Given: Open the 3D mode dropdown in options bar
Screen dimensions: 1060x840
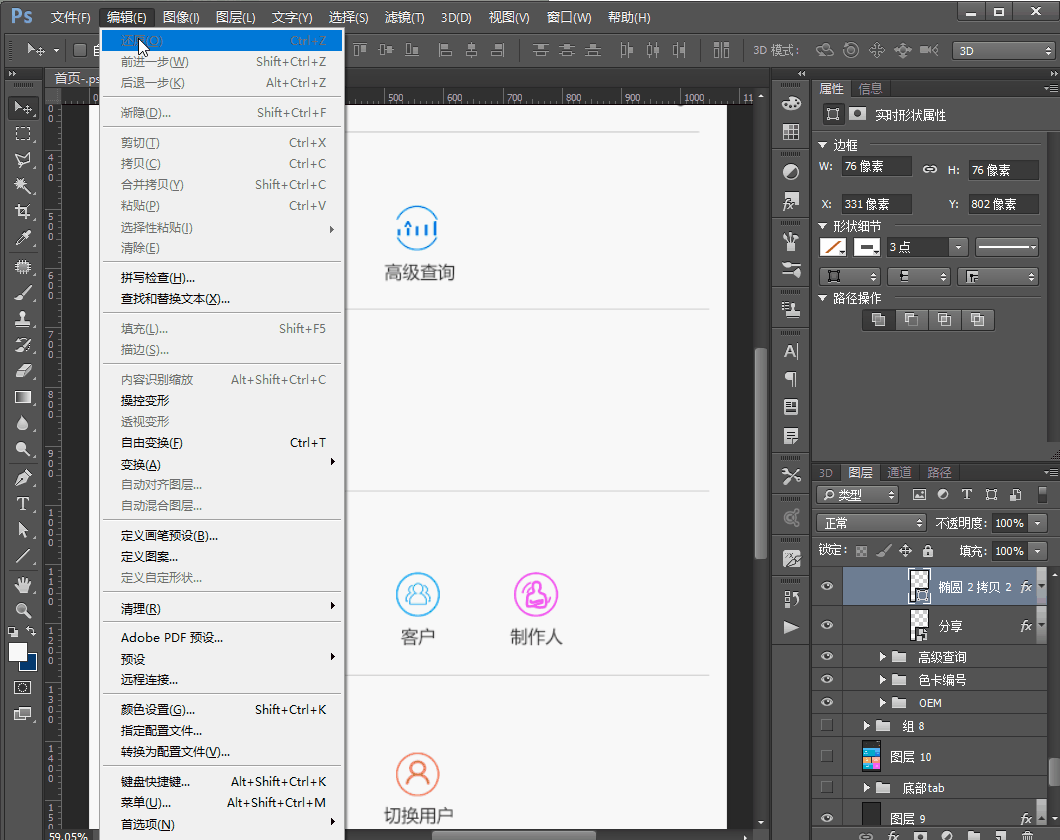Looking at the screenshot, I should click(x=1002, y=50).
